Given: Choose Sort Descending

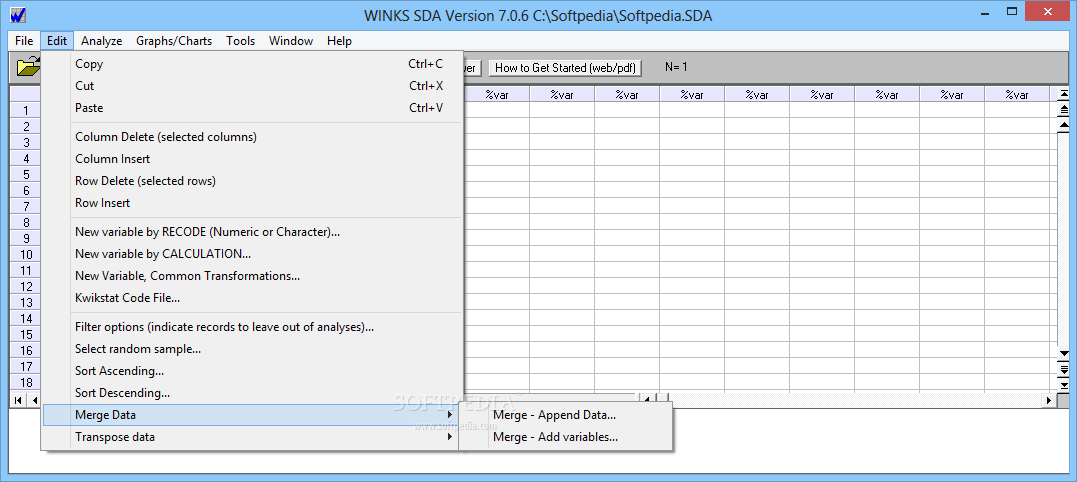Looking at the screenshot, I should click(252, 393).
